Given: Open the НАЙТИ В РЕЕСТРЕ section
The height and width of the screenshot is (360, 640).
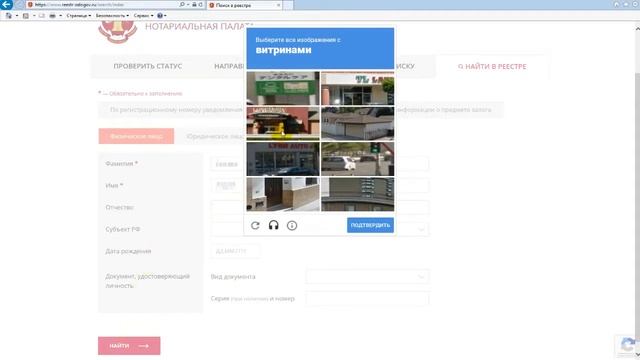Looking at the screenshot, I should (492, 66).
